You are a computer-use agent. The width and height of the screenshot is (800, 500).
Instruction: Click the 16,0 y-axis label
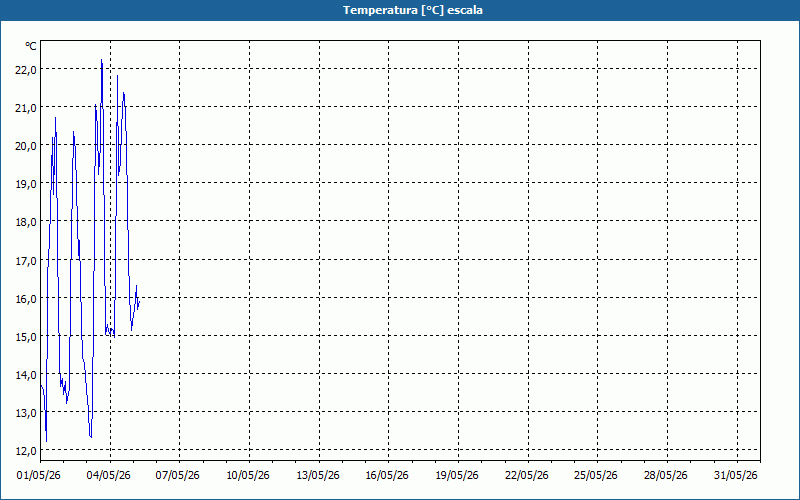click(x=26, y=299)
